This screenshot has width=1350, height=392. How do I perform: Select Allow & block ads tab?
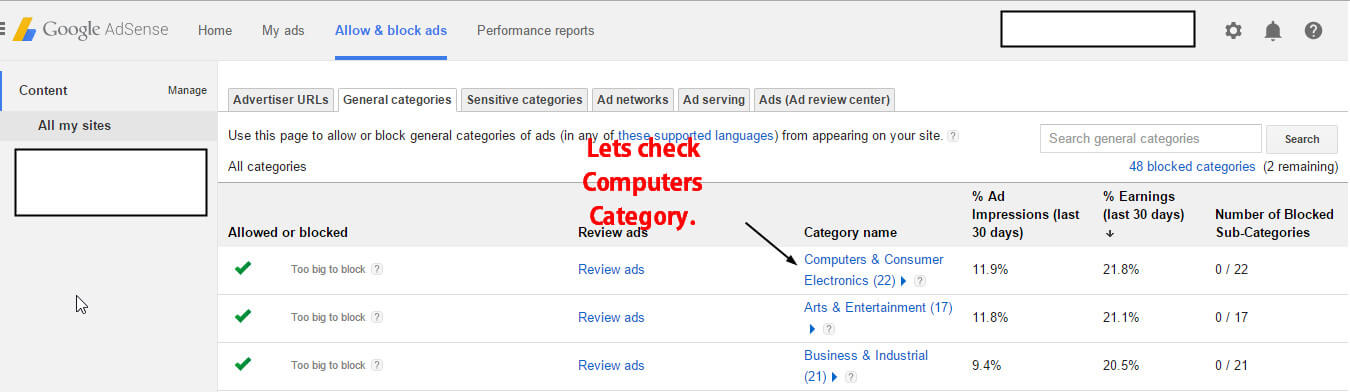point(391,30)
